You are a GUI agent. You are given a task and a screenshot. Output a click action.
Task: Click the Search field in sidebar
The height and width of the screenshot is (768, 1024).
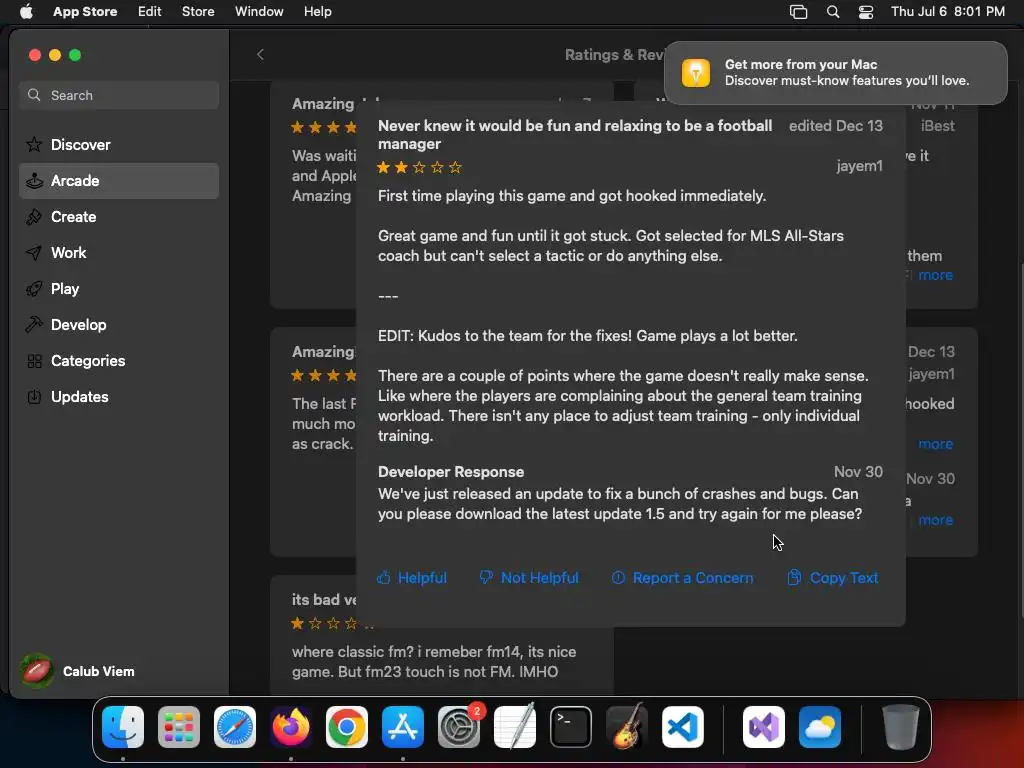[119, 95]
